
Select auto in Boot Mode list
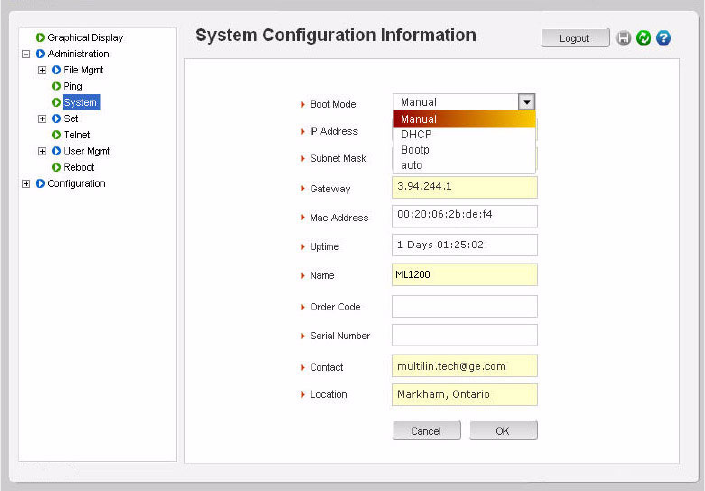464,165
